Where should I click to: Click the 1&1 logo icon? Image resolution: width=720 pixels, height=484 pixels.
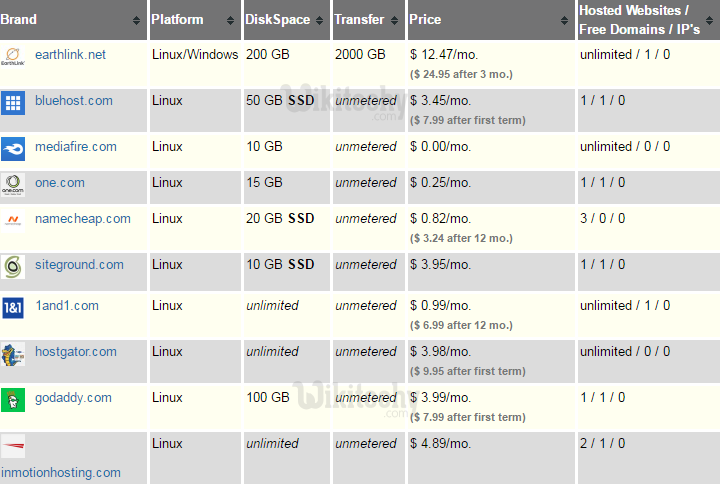[13, 307]
